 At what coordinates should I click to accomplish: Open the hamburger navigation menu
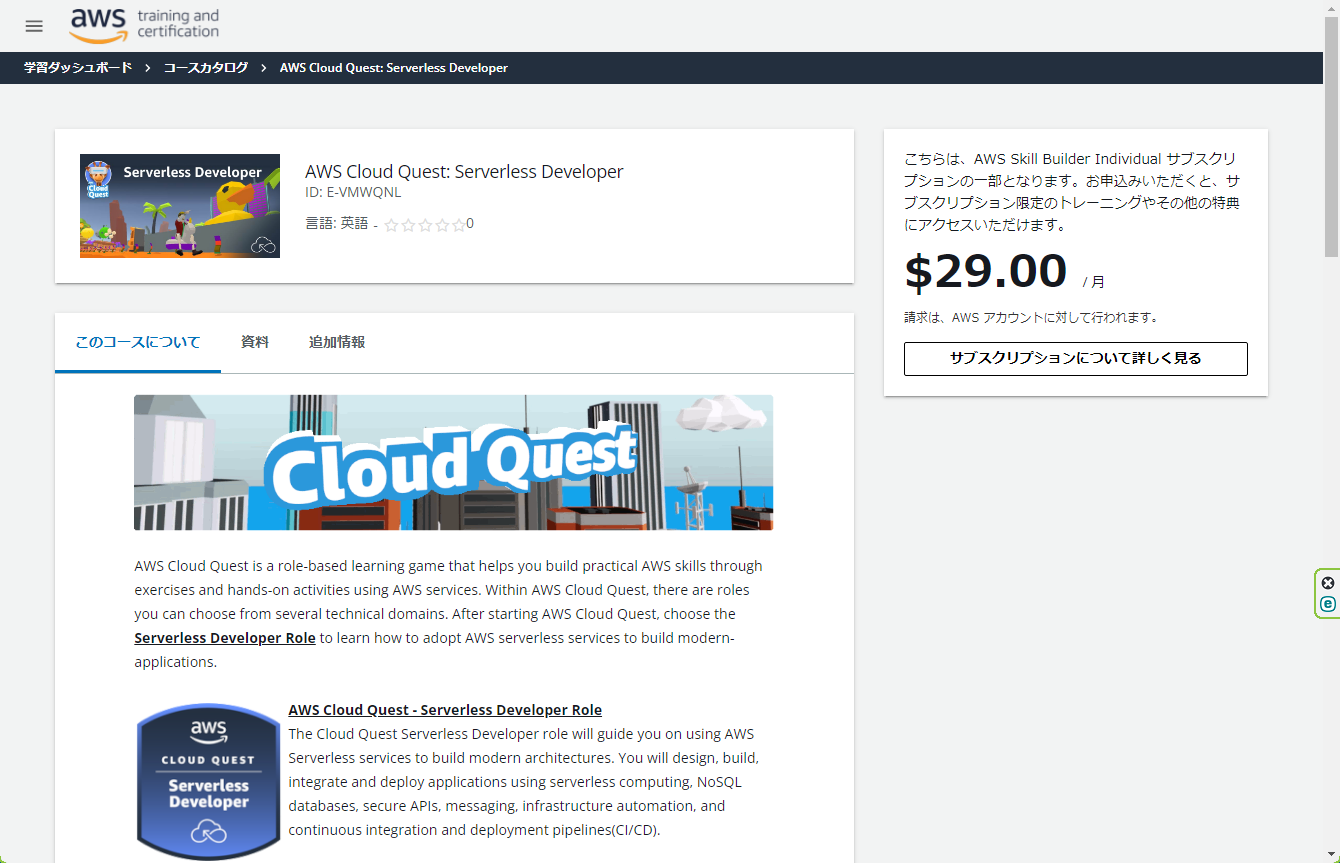[33, 26]
